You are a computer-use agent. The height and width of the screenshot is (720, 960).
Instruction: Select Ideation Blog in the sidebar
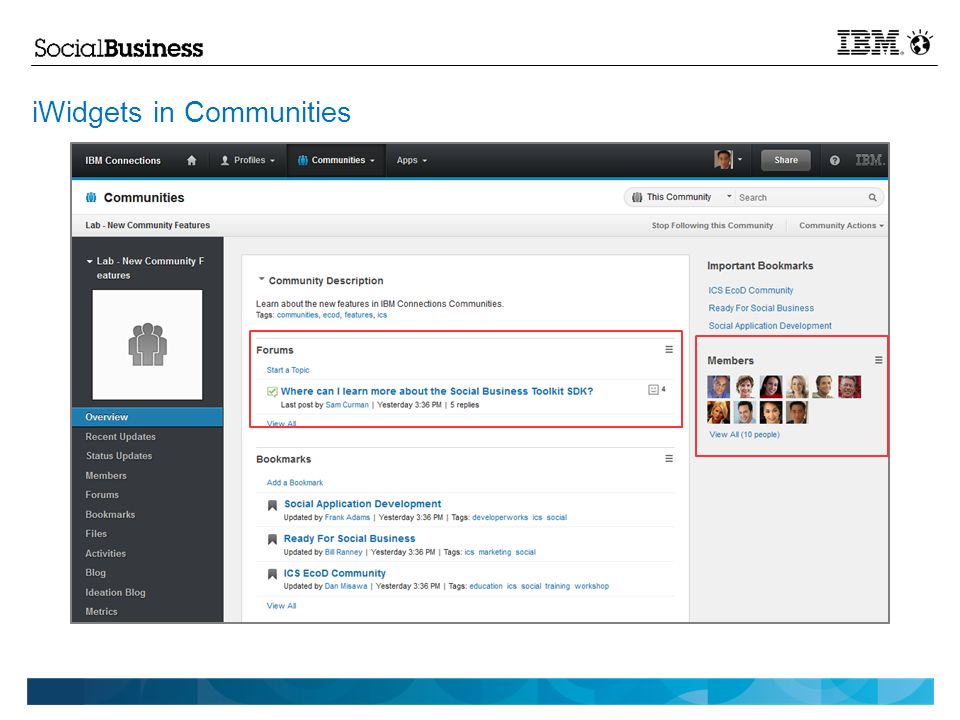coord(115,592)
